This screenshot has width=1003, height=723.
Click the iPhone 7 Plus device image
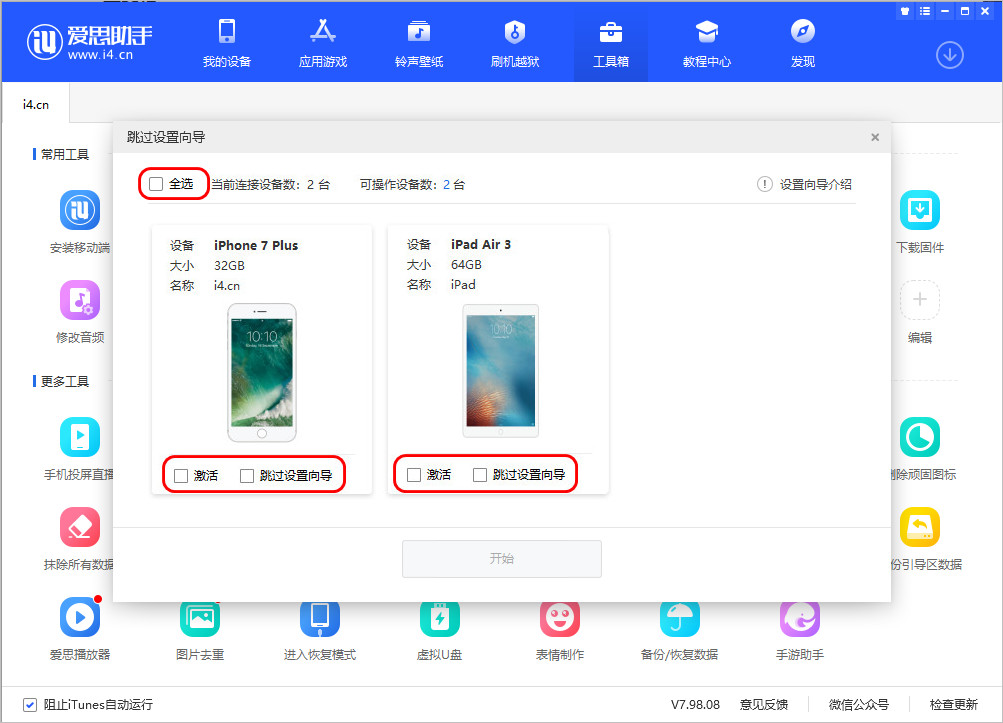point(262,372)
